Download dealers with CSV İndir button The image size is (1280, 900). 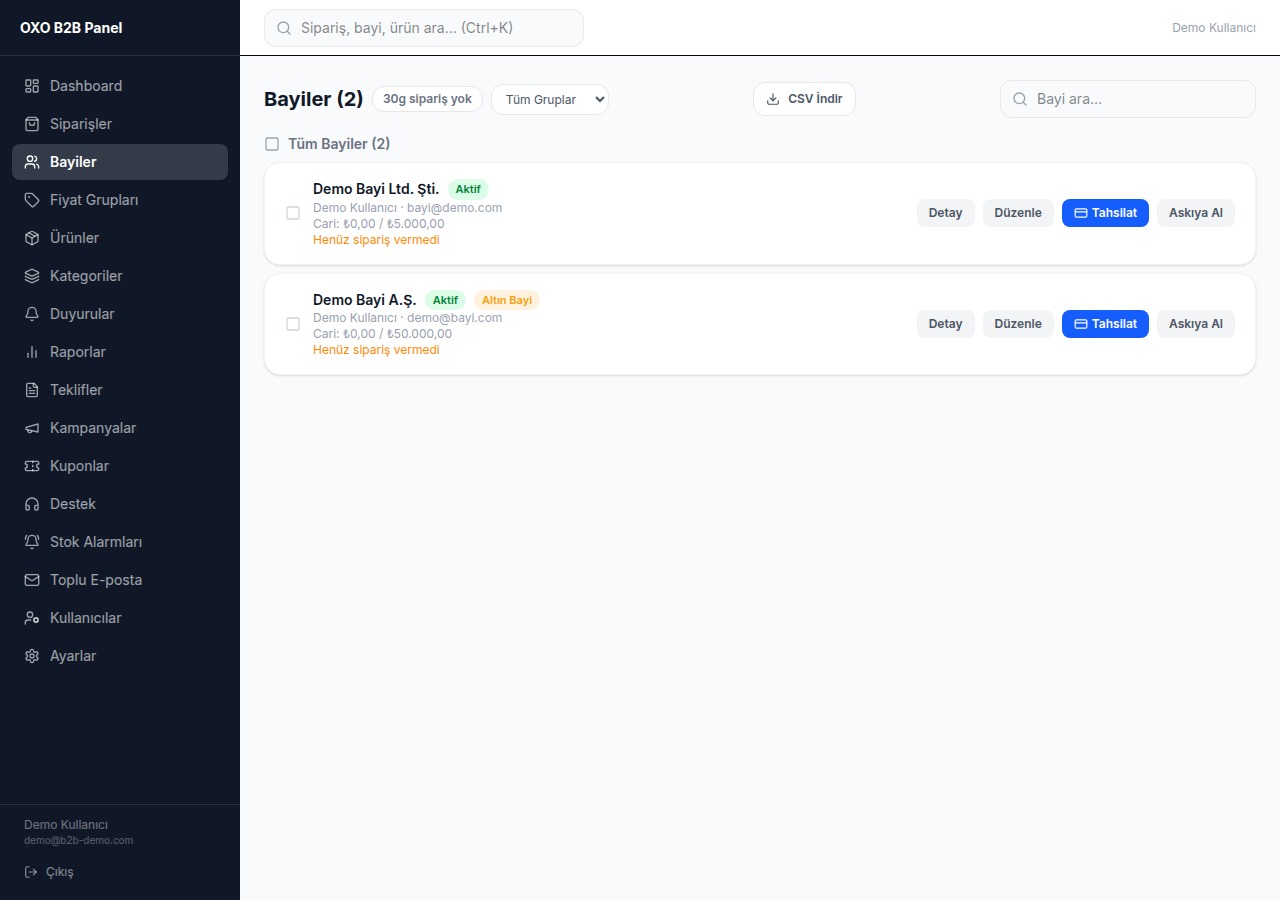804,99
